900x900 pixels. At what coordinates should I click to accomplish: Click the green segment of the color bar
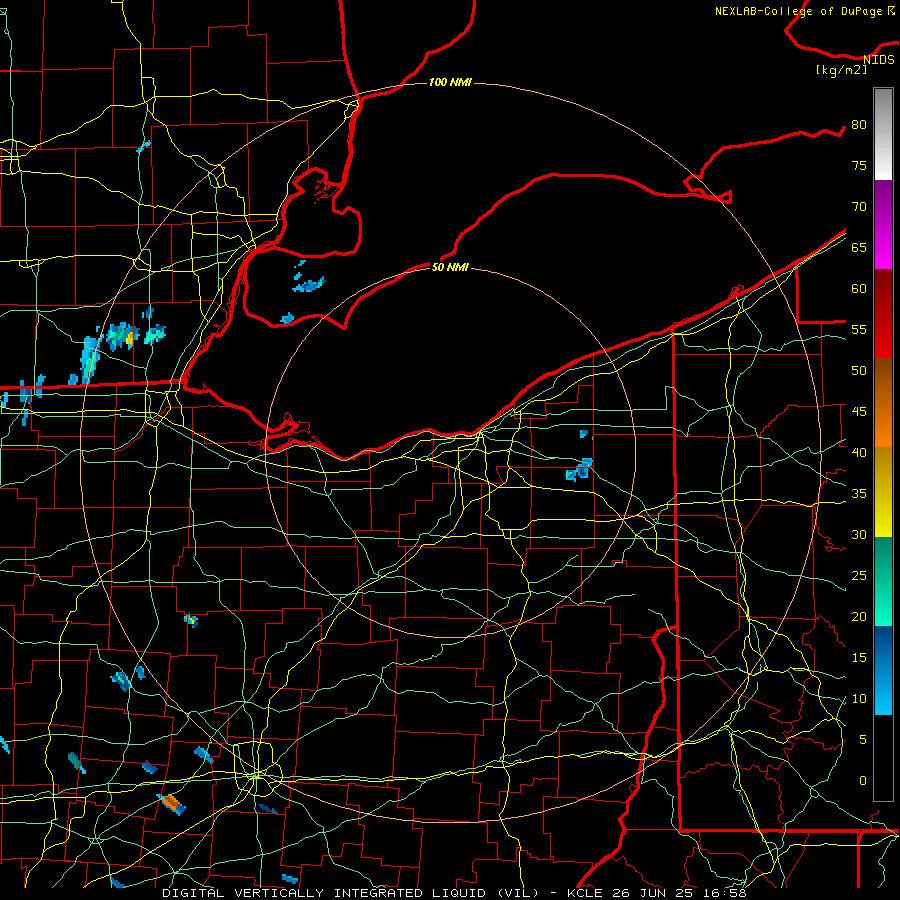(x=883, y=581)
